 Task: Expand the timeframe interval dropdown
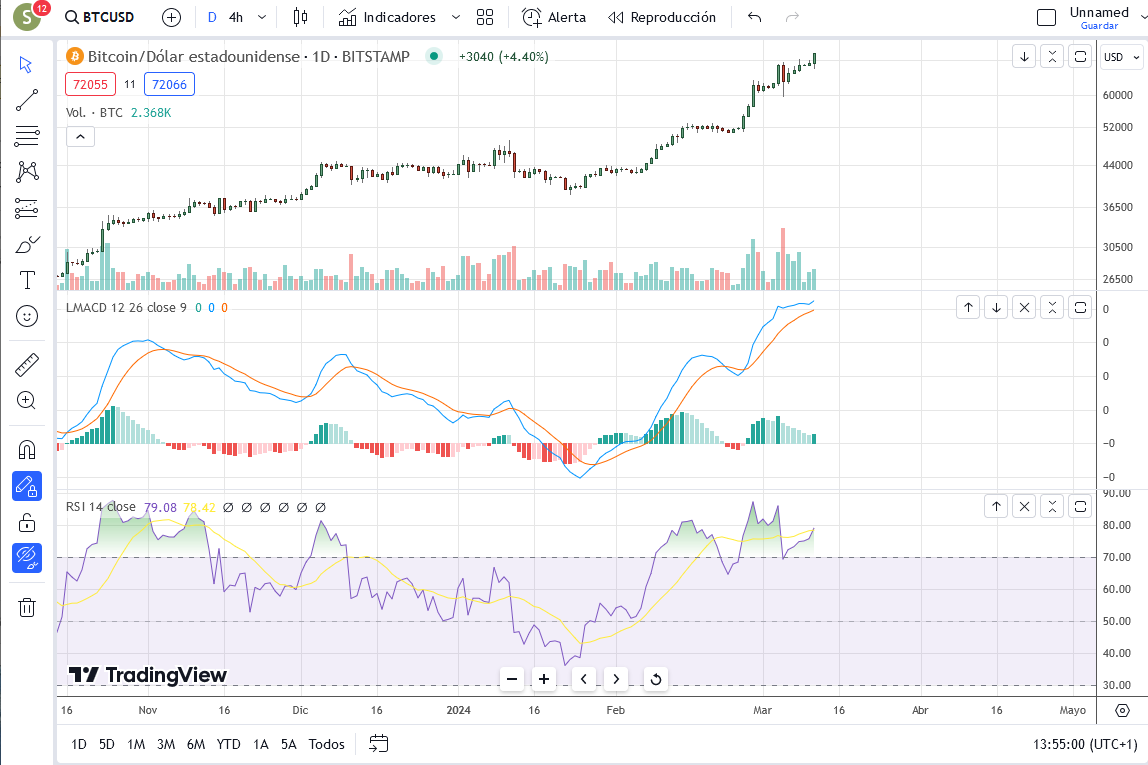coord(261,18)
